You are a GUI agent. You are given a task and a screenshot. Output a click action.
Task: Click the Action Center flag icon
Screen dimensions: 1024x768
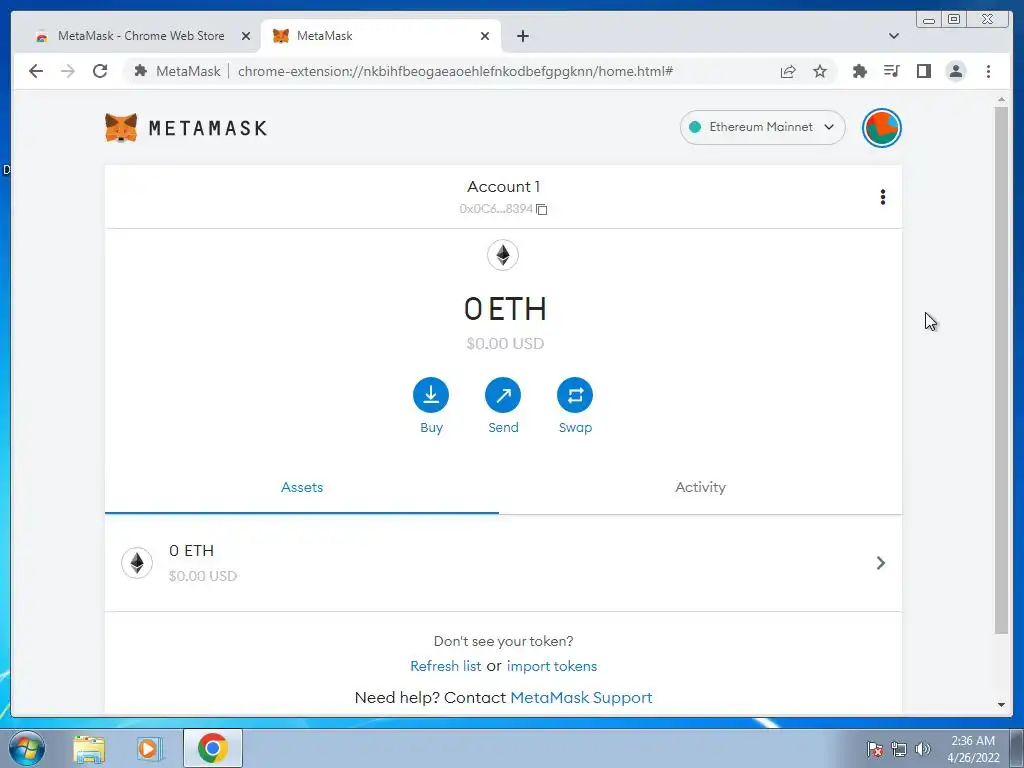pyautogui.click(x=875, y=749)
